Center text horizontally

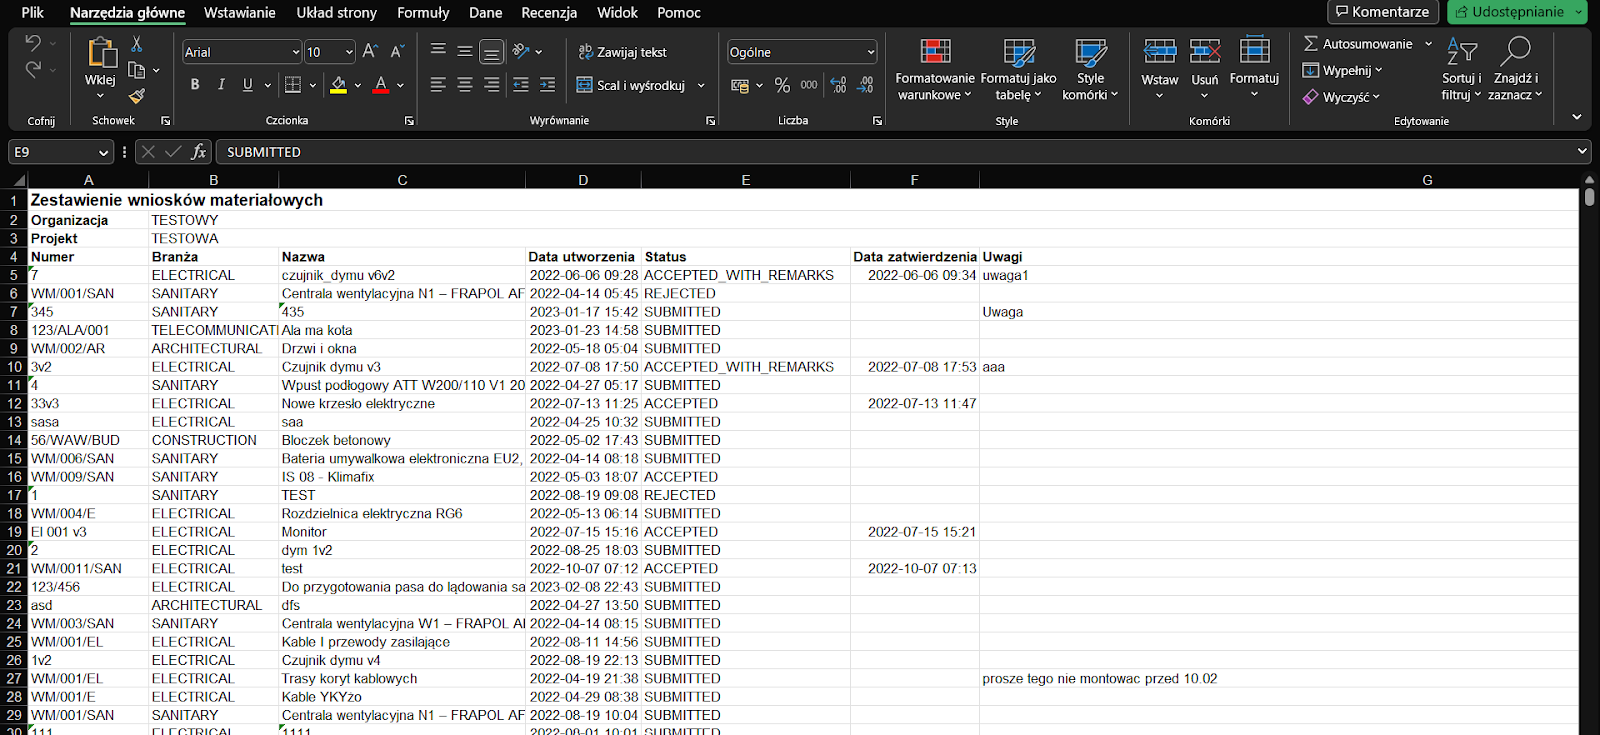click(x=465, y=85)
